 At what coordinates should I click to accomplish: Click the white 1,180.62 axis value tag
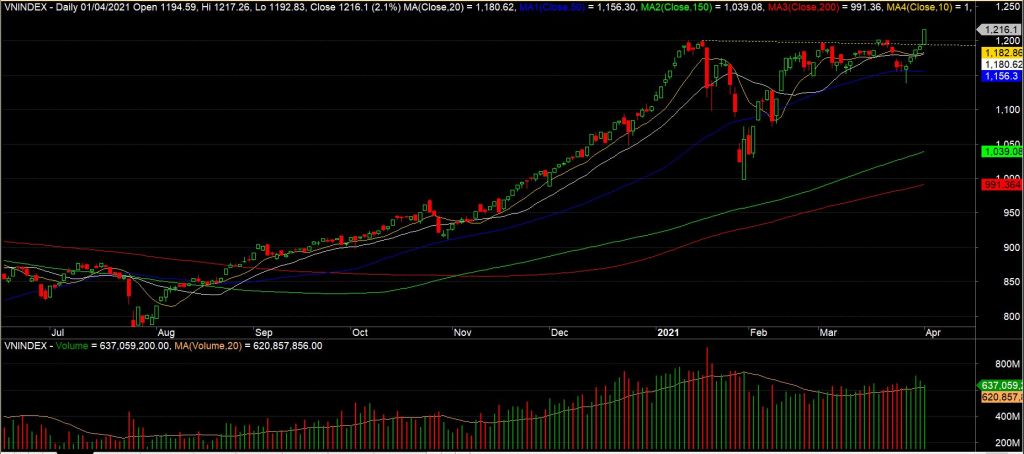pos(1003,65)
